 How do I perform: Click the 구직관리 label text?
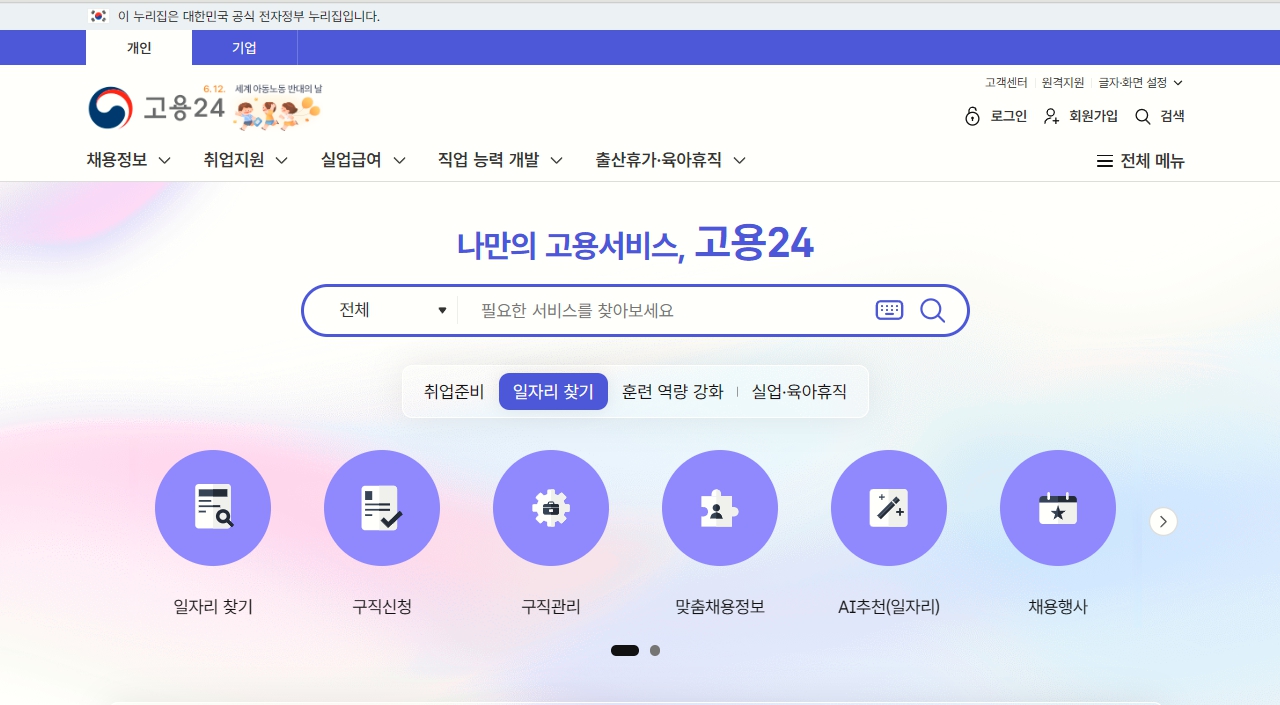551,606
